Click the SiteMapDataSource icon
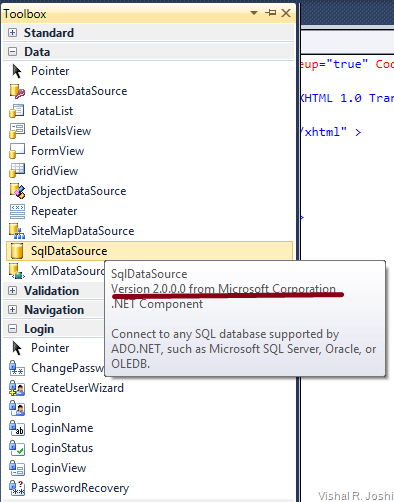The height and width of the screenshot is (502, 394). click(x=17, y=231)
